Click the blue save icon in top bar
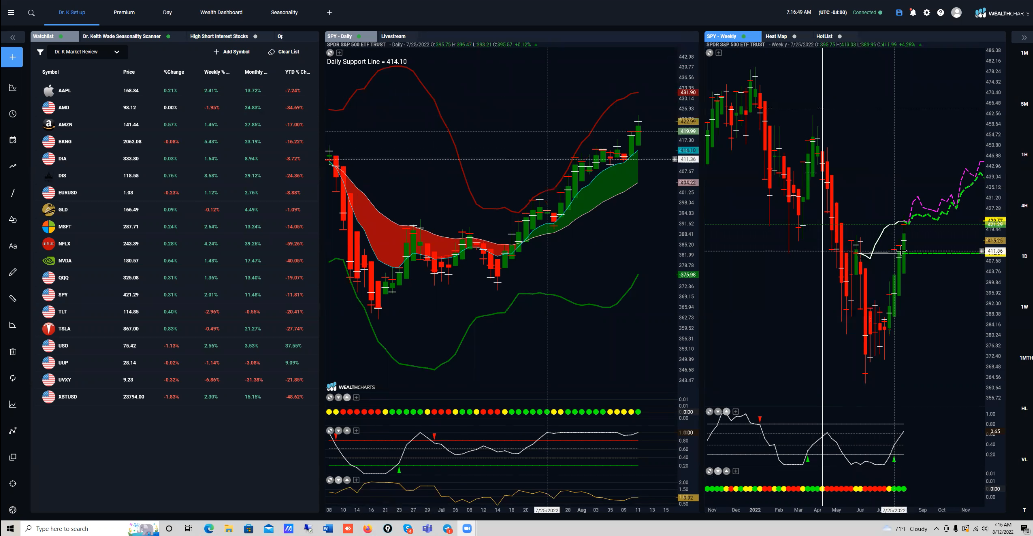This screenshot has width=1033, height=536. [x=899, y=13]
